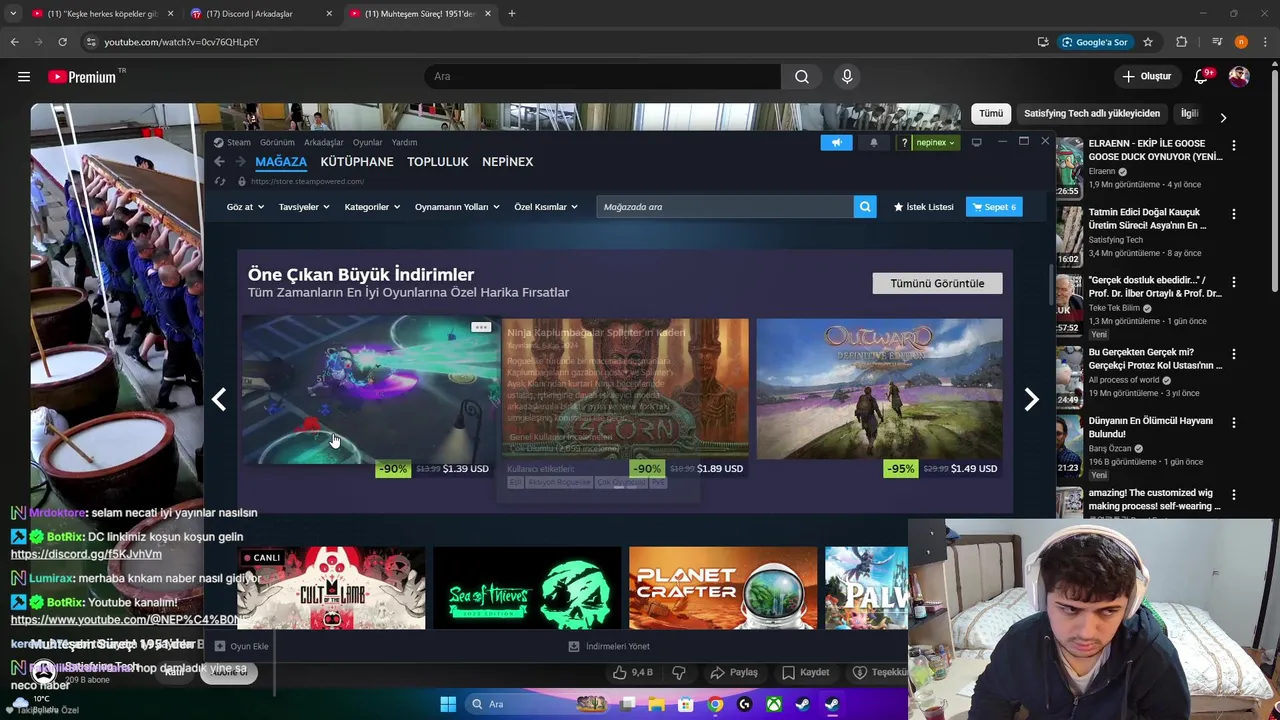Reload the Steam store page
1280x720 pixels.
click(220, 181)
